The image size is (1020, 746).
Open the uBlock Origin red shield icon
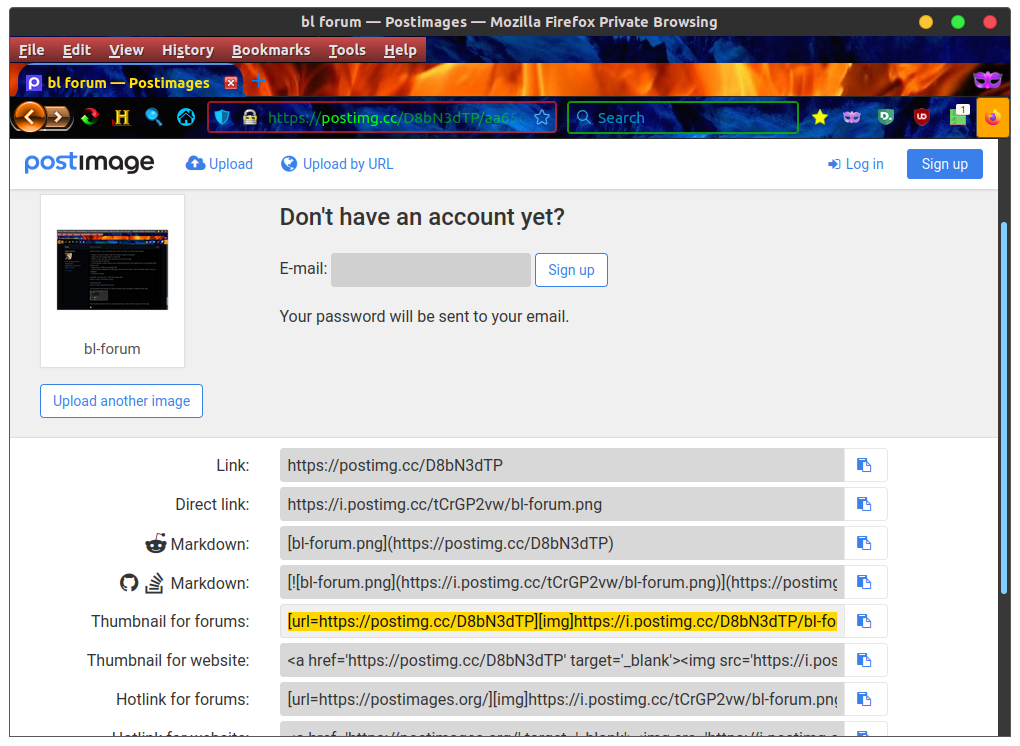[x=921, y=117]
